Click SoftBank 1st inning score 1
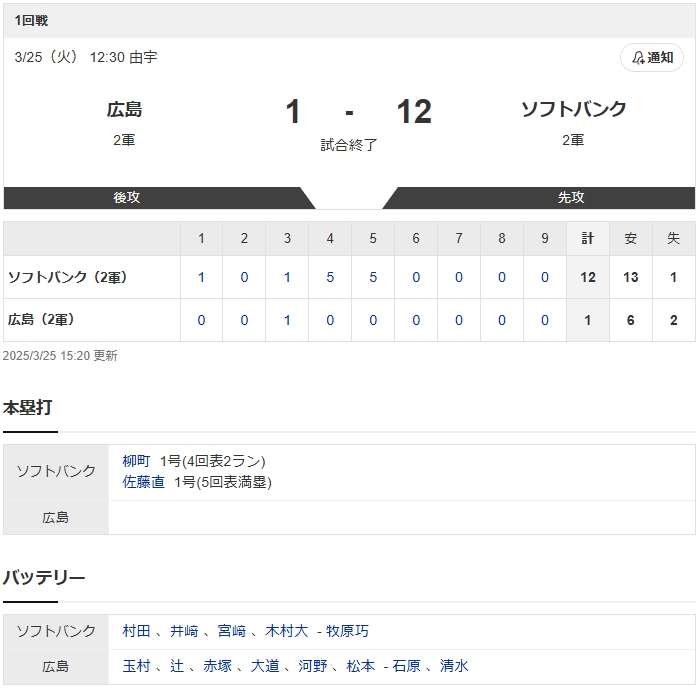This screenshot has width=698, height=689. pyautogui.click(x=201, y=277)
